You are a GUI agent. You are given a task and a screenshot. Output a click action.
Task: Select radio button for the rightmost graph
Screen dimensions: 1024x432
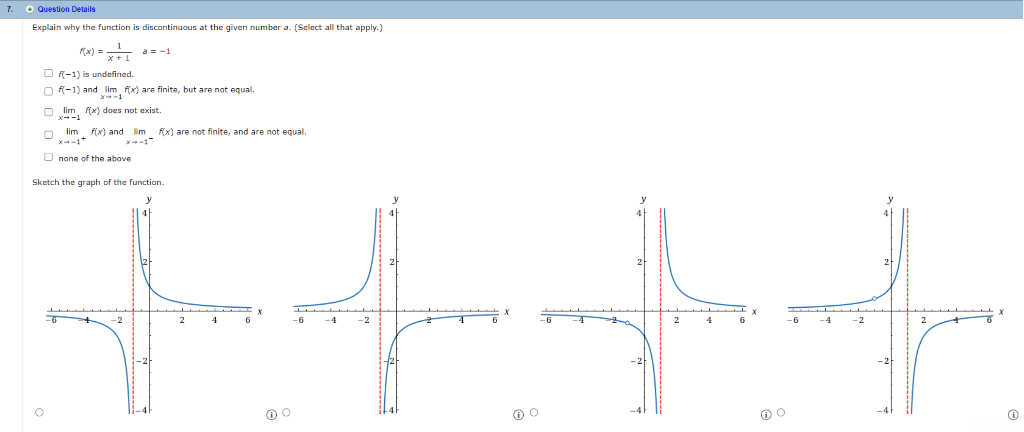tap(780, 412)
